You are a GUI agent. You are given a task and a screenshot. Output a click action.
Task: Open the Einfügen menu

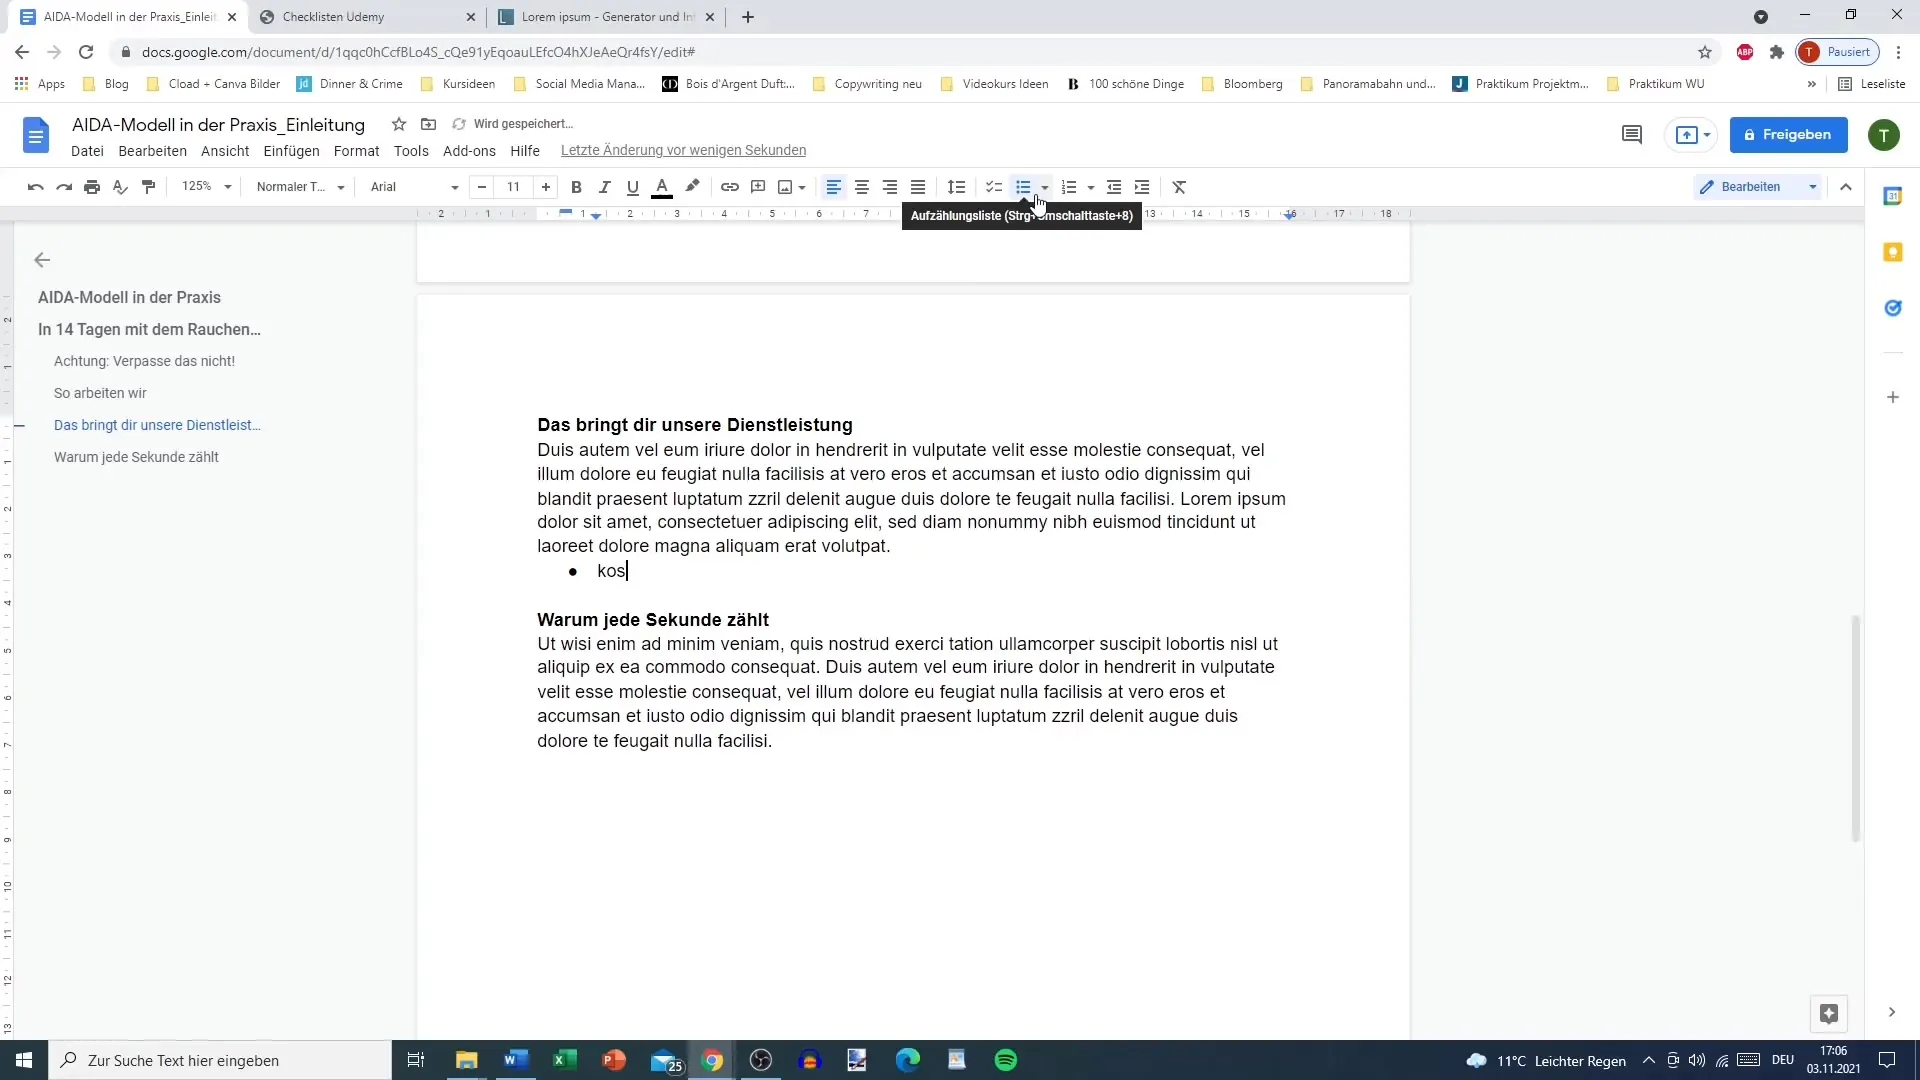(290, 149)
